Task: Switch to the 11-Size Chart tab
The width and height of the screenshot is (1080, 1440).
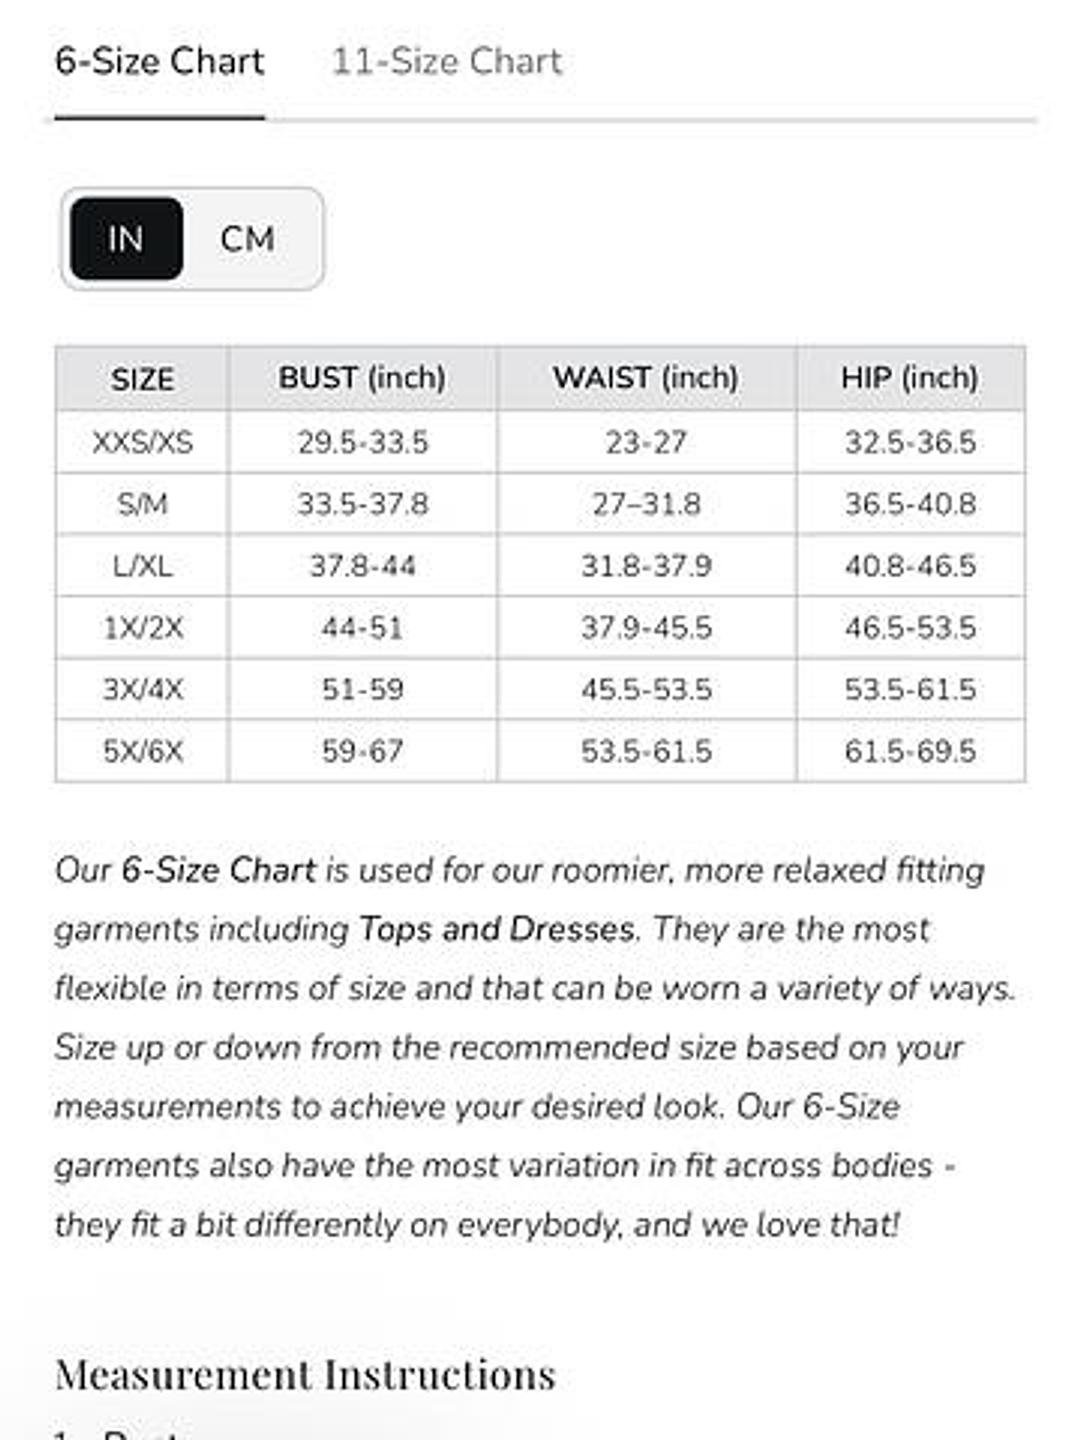Action: click(446, 62)
